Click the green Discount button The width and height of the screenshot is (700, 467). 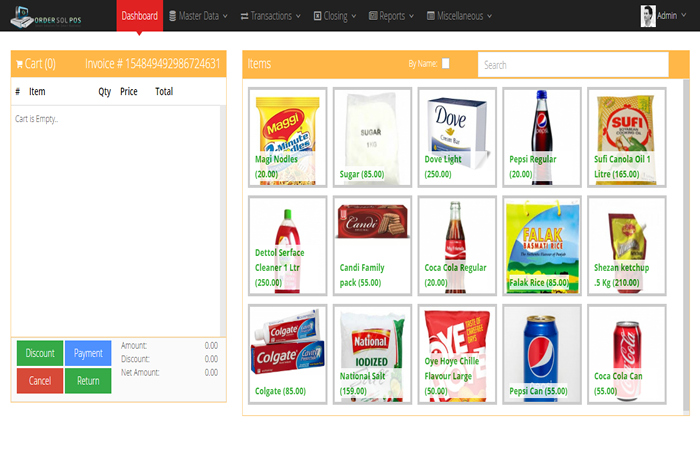40,353
